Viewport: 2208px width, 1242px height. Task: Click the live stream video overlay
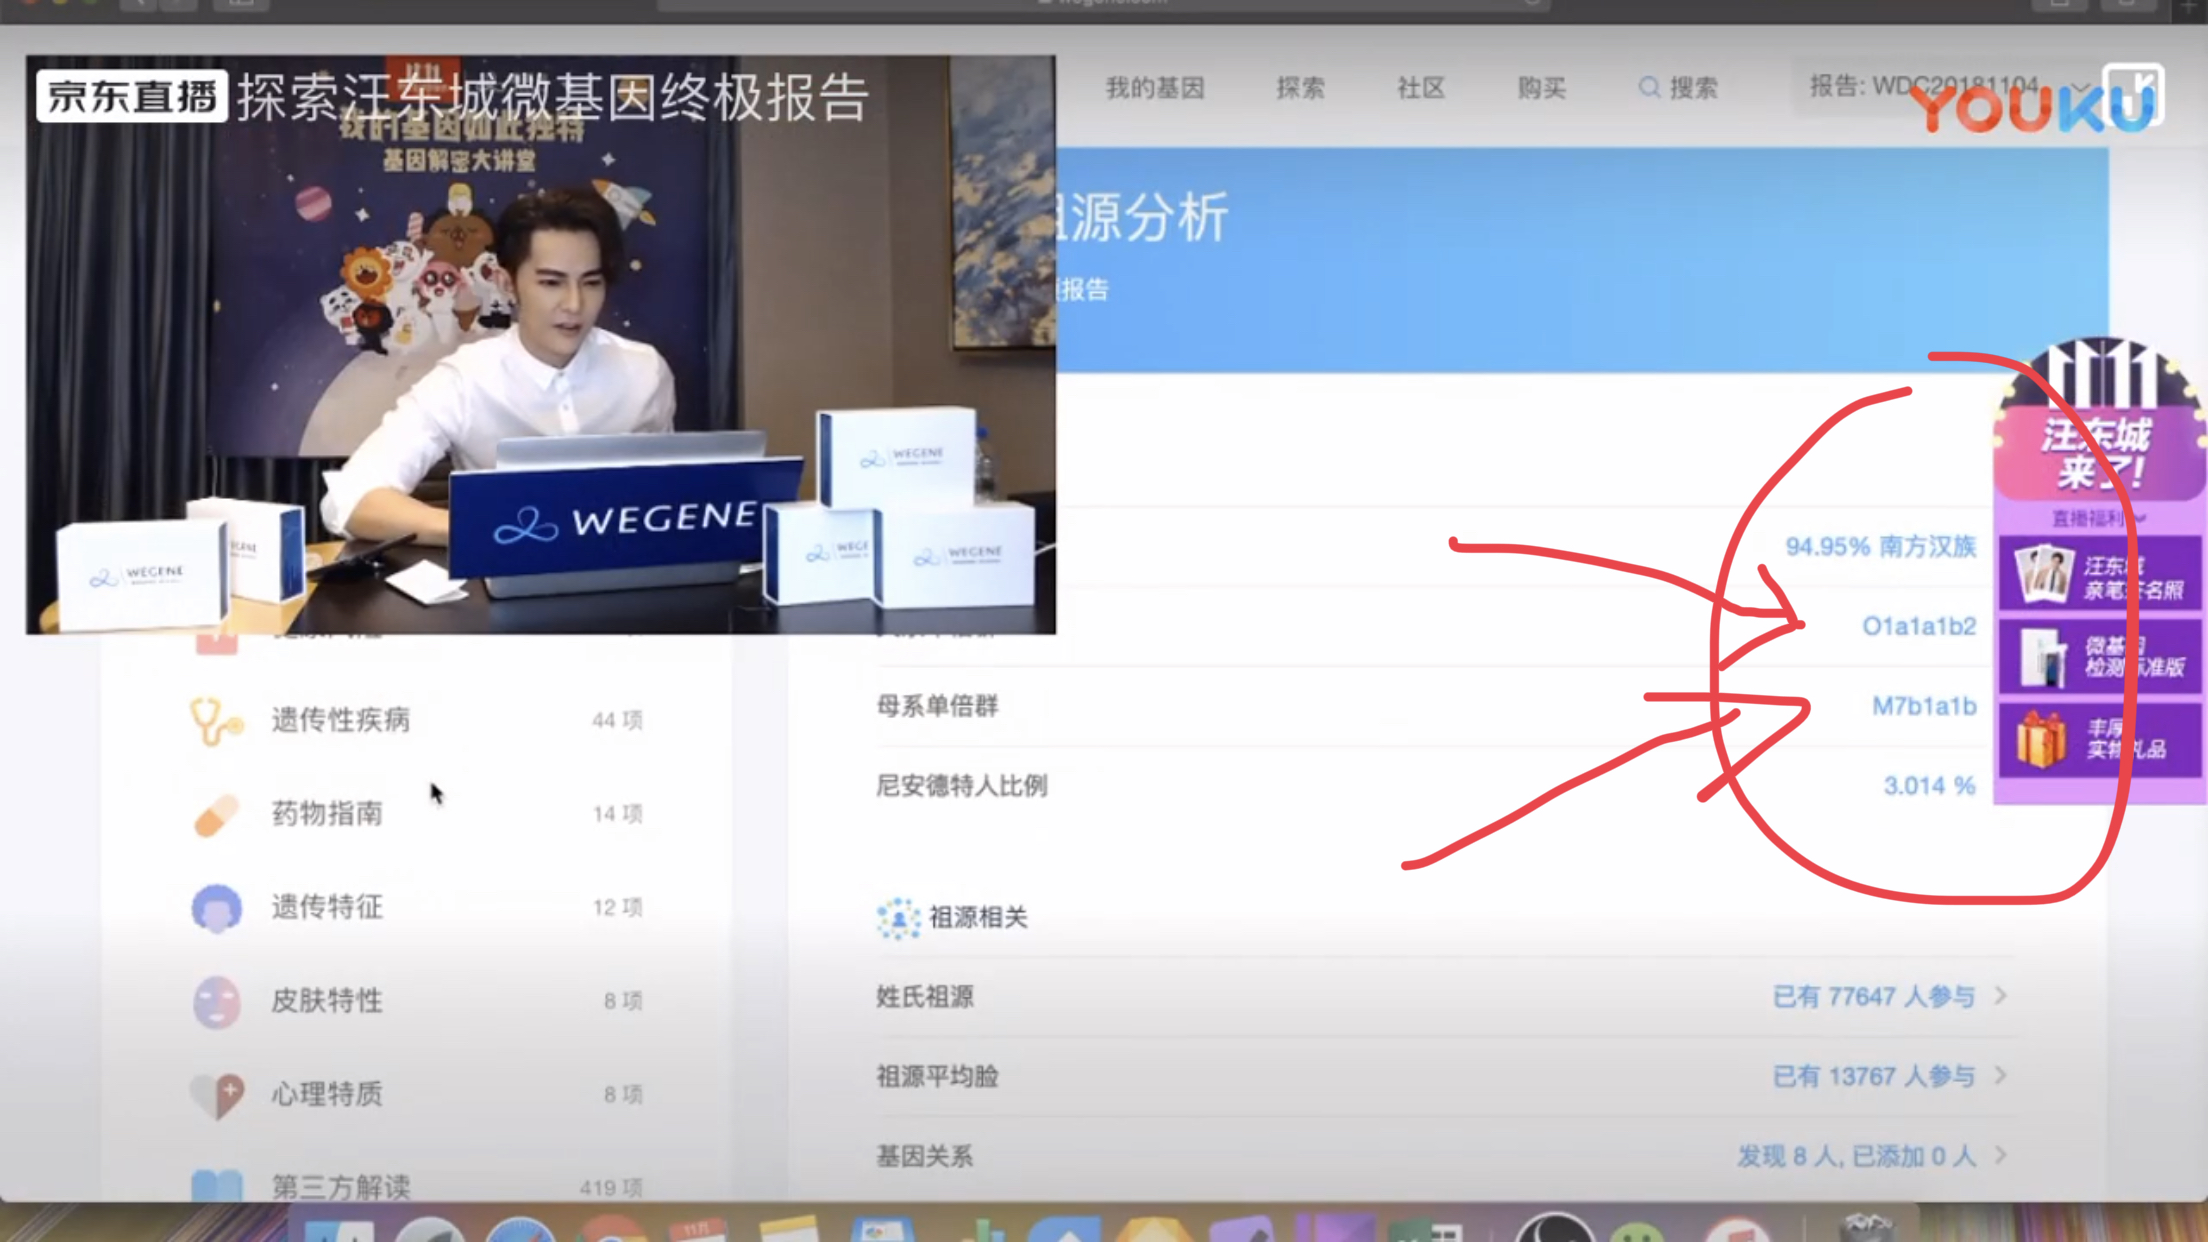[540, 345]
